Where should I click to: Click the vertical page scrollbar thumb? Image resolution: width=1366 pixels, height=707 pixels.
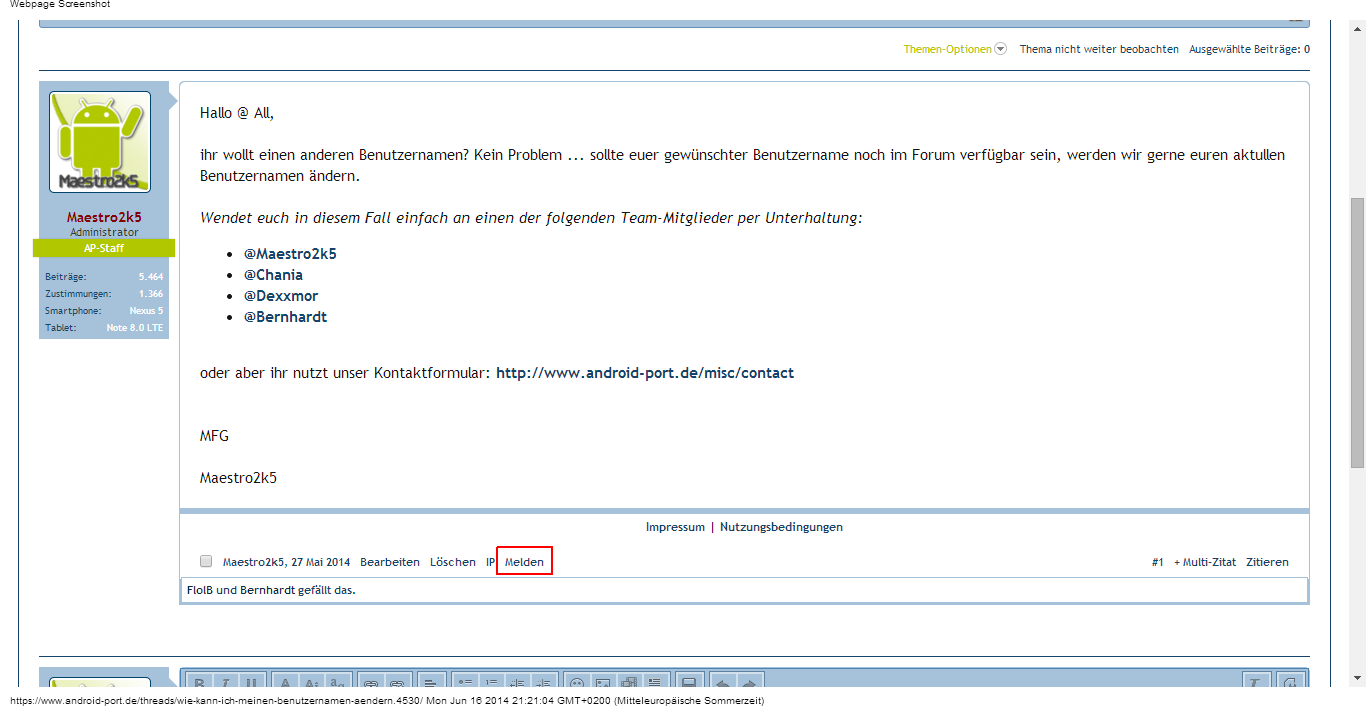click(1357, 330)
